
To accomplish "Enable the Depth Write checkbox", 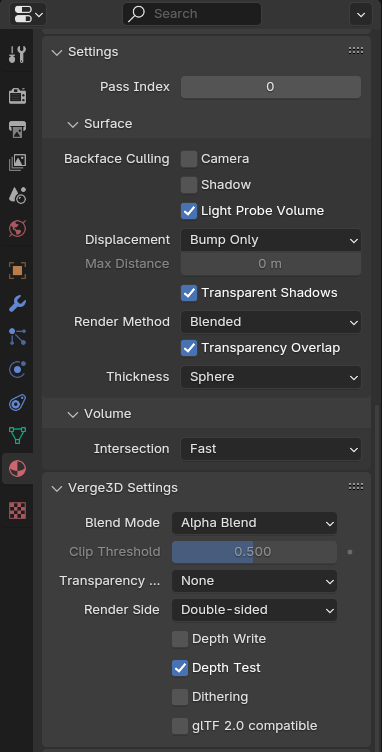I will click(180, 639).
